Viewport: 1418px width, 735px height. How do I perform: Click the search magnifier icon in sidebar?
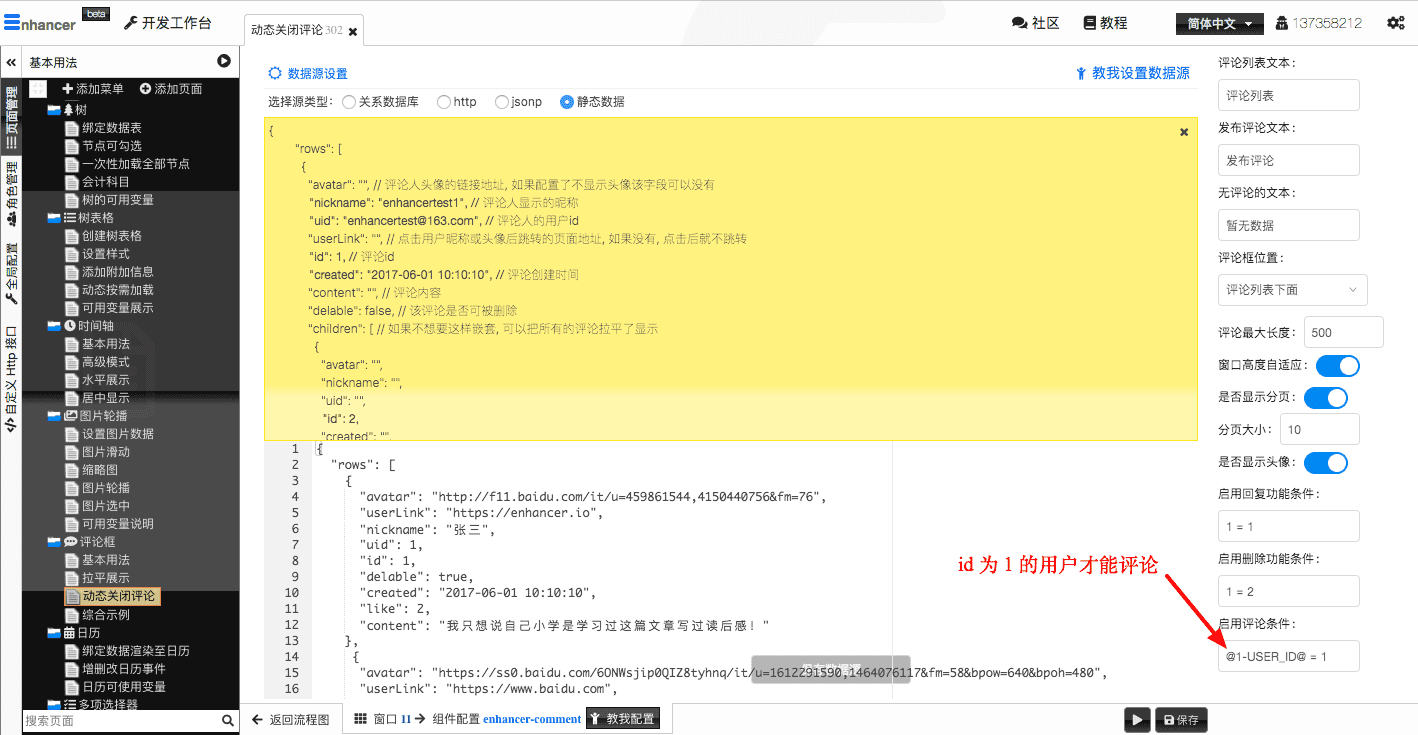(x=228, y=720)
